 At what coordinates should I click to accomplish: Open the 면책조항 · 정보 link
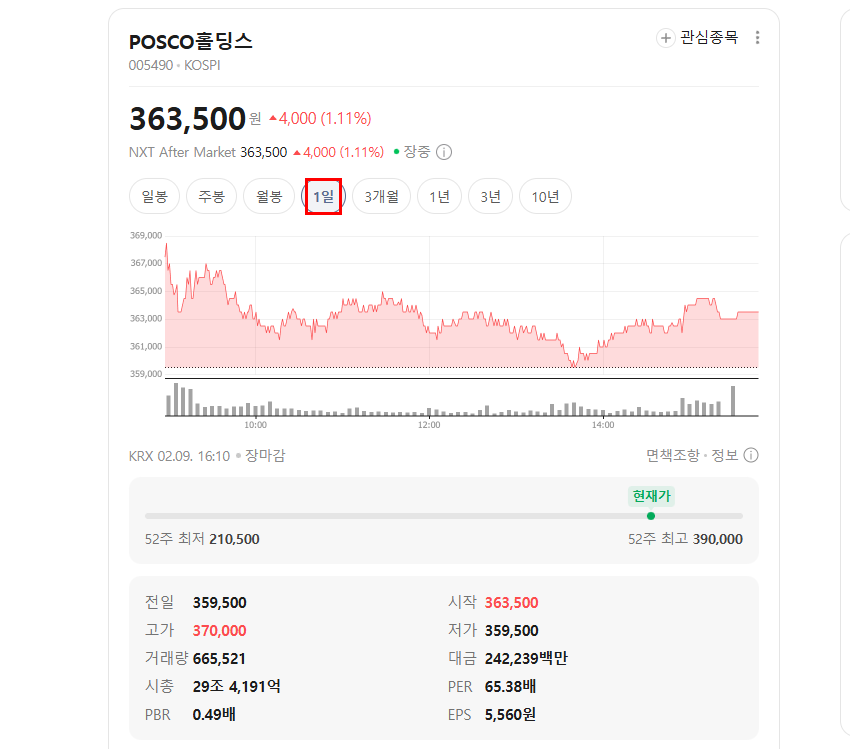[x=692, y=455]
